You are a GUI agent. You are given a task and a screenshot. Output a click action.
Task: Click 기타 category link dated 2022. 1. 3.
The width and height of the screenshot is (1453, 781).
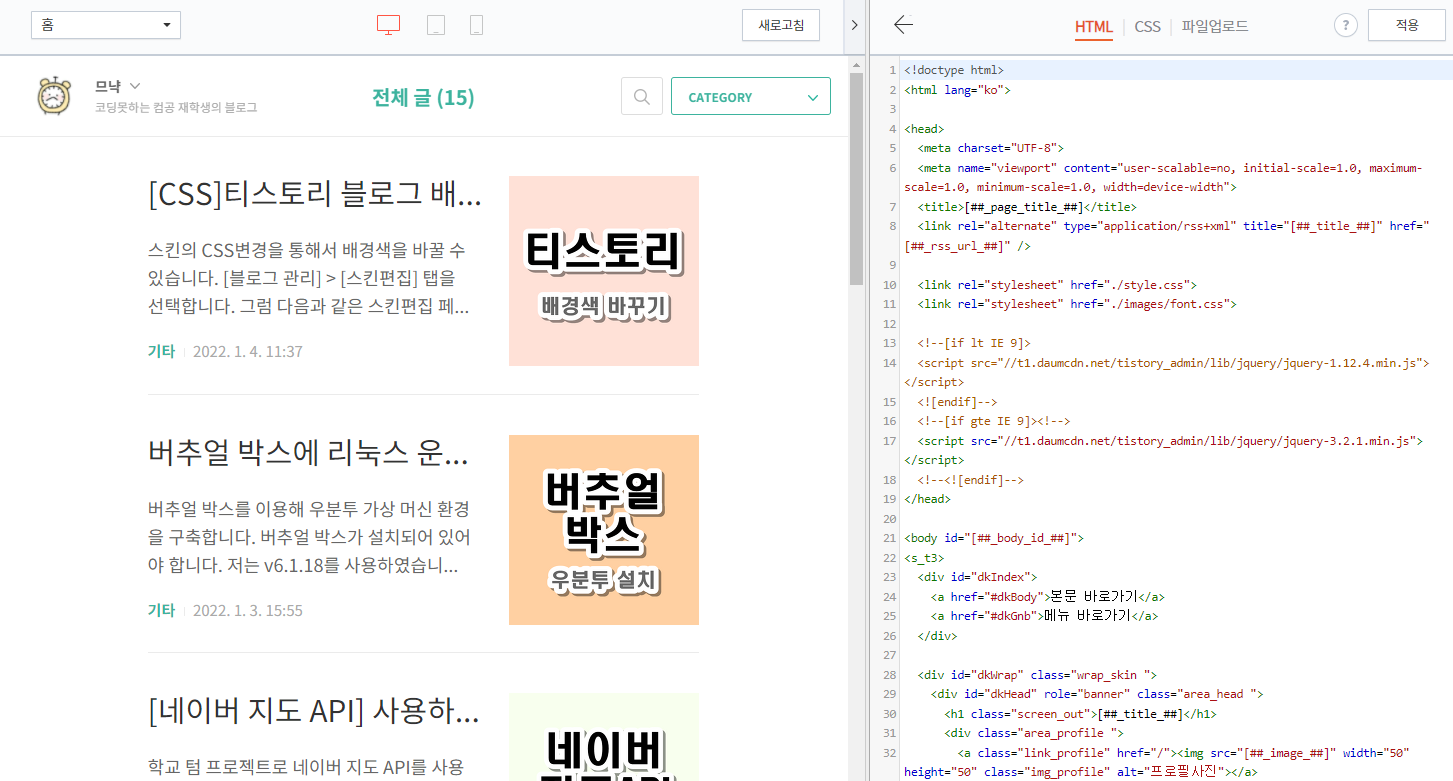(161, 611)
